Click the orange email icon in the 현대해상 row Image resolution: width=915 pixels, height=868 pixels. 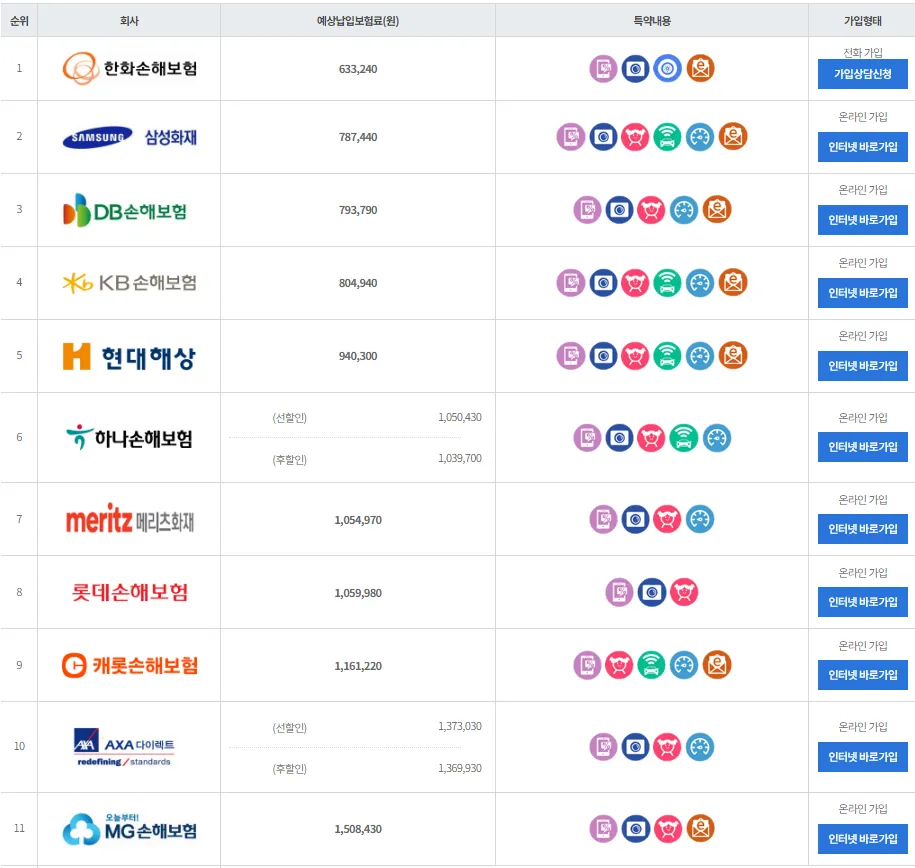coord(733,356)
